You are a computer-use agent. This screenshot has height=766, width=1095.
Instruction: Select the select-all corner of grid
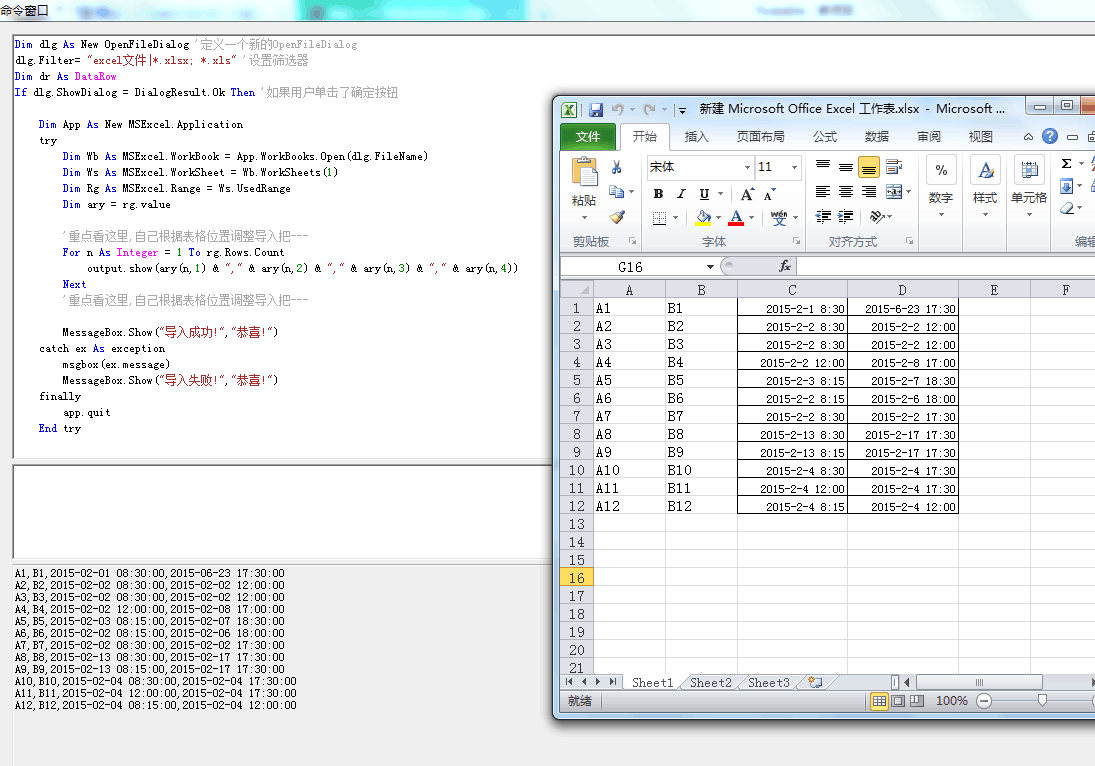click(x=577, y=289)
